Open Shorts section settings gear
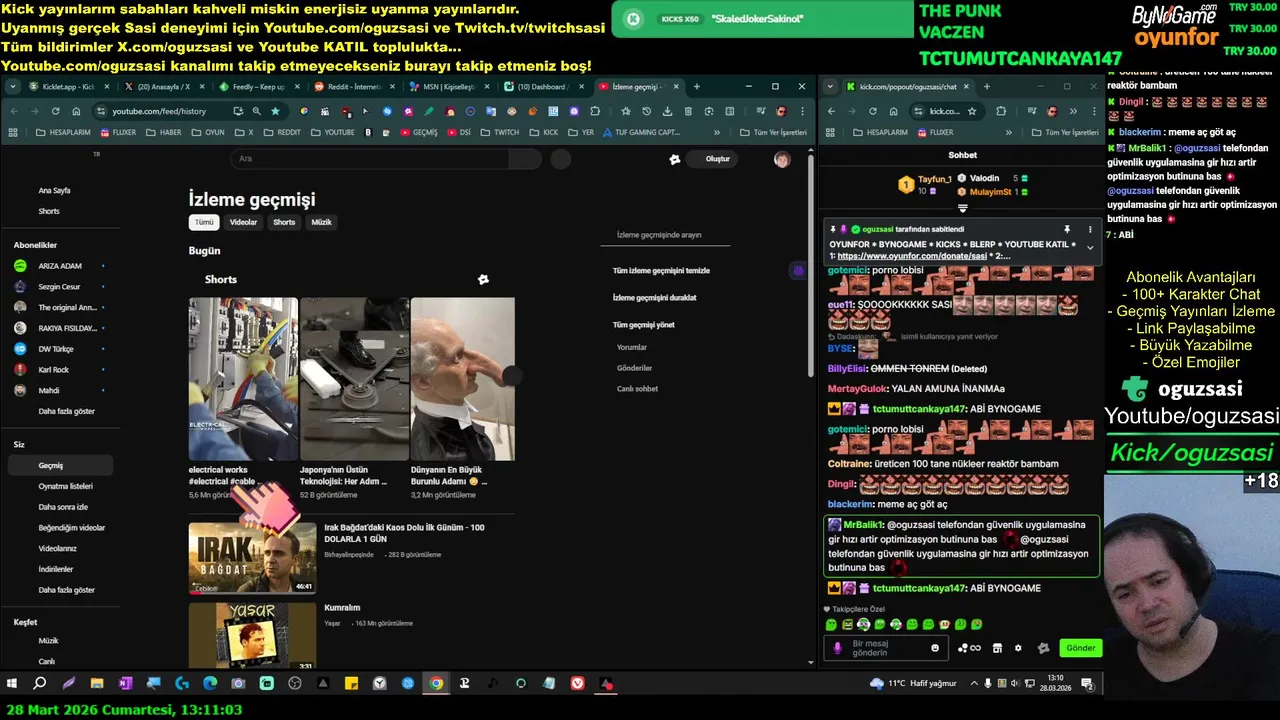1280x720 pixels. pos(483,280)
